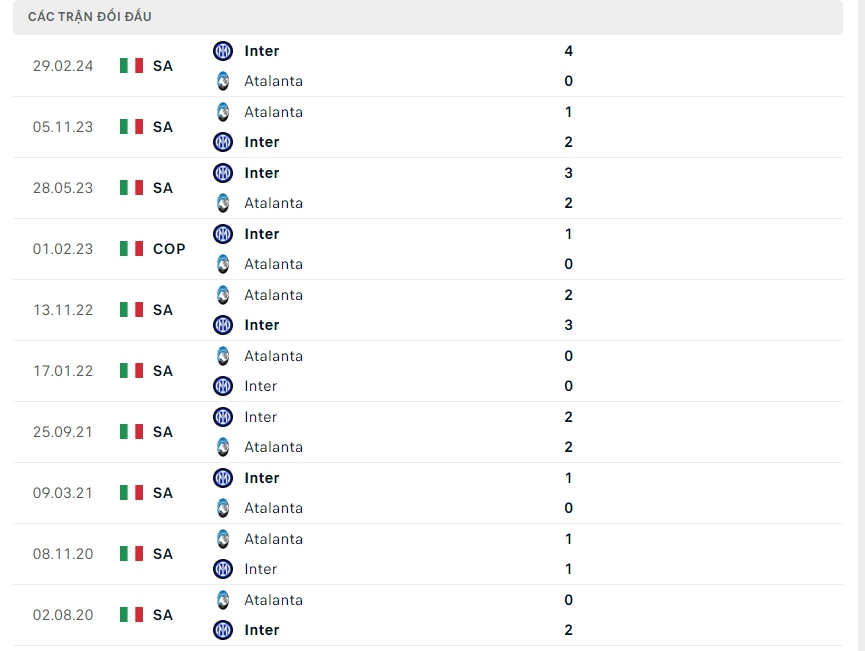Click Inter crest in 29.02.24 match
865x651 pixels.
click(x=223, y=51)
